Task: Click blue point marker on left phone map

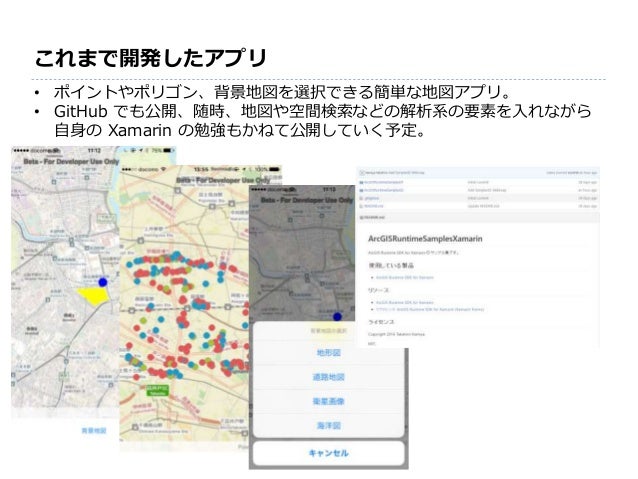Action: click(x=103, y=282)
